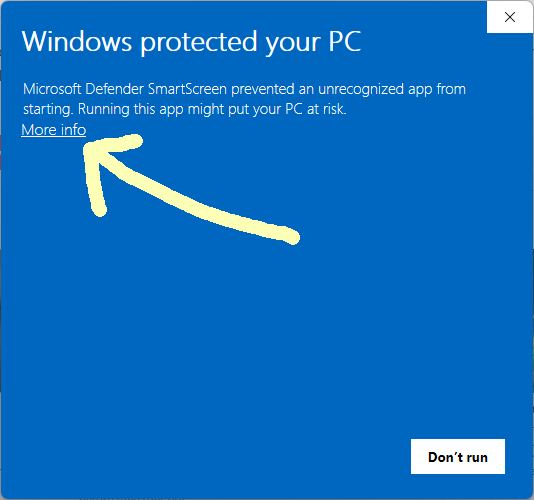Expand the warning via More info

tap(54, 130)
